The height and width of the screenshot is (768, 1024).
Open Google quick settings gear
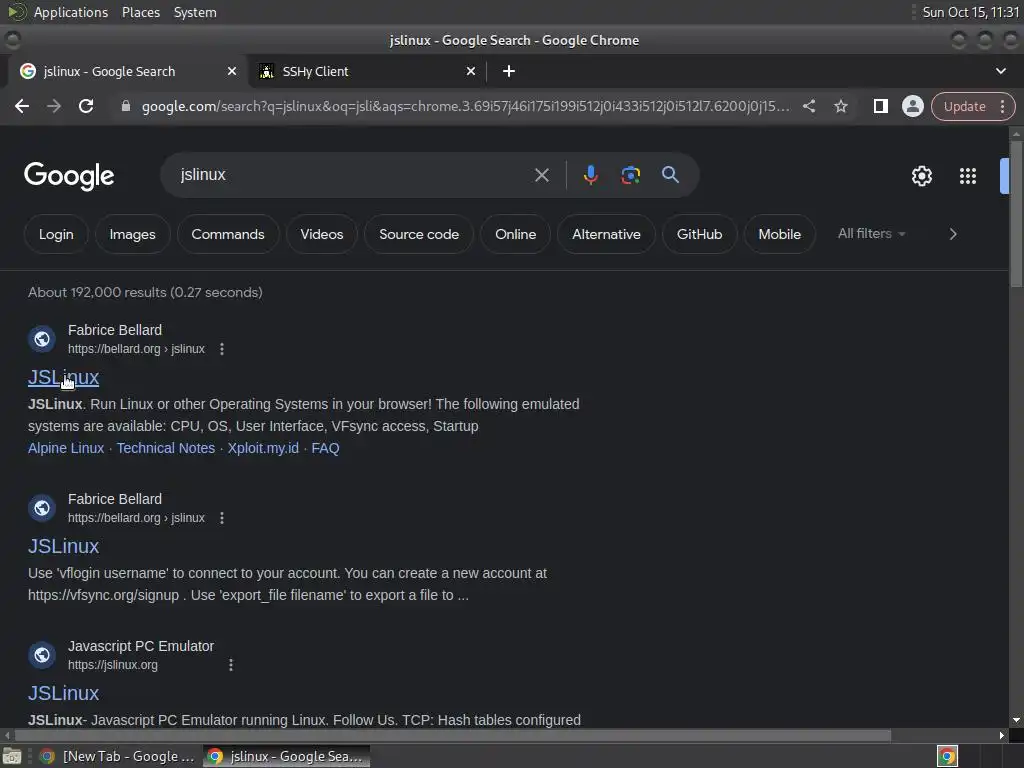point(921,176)
